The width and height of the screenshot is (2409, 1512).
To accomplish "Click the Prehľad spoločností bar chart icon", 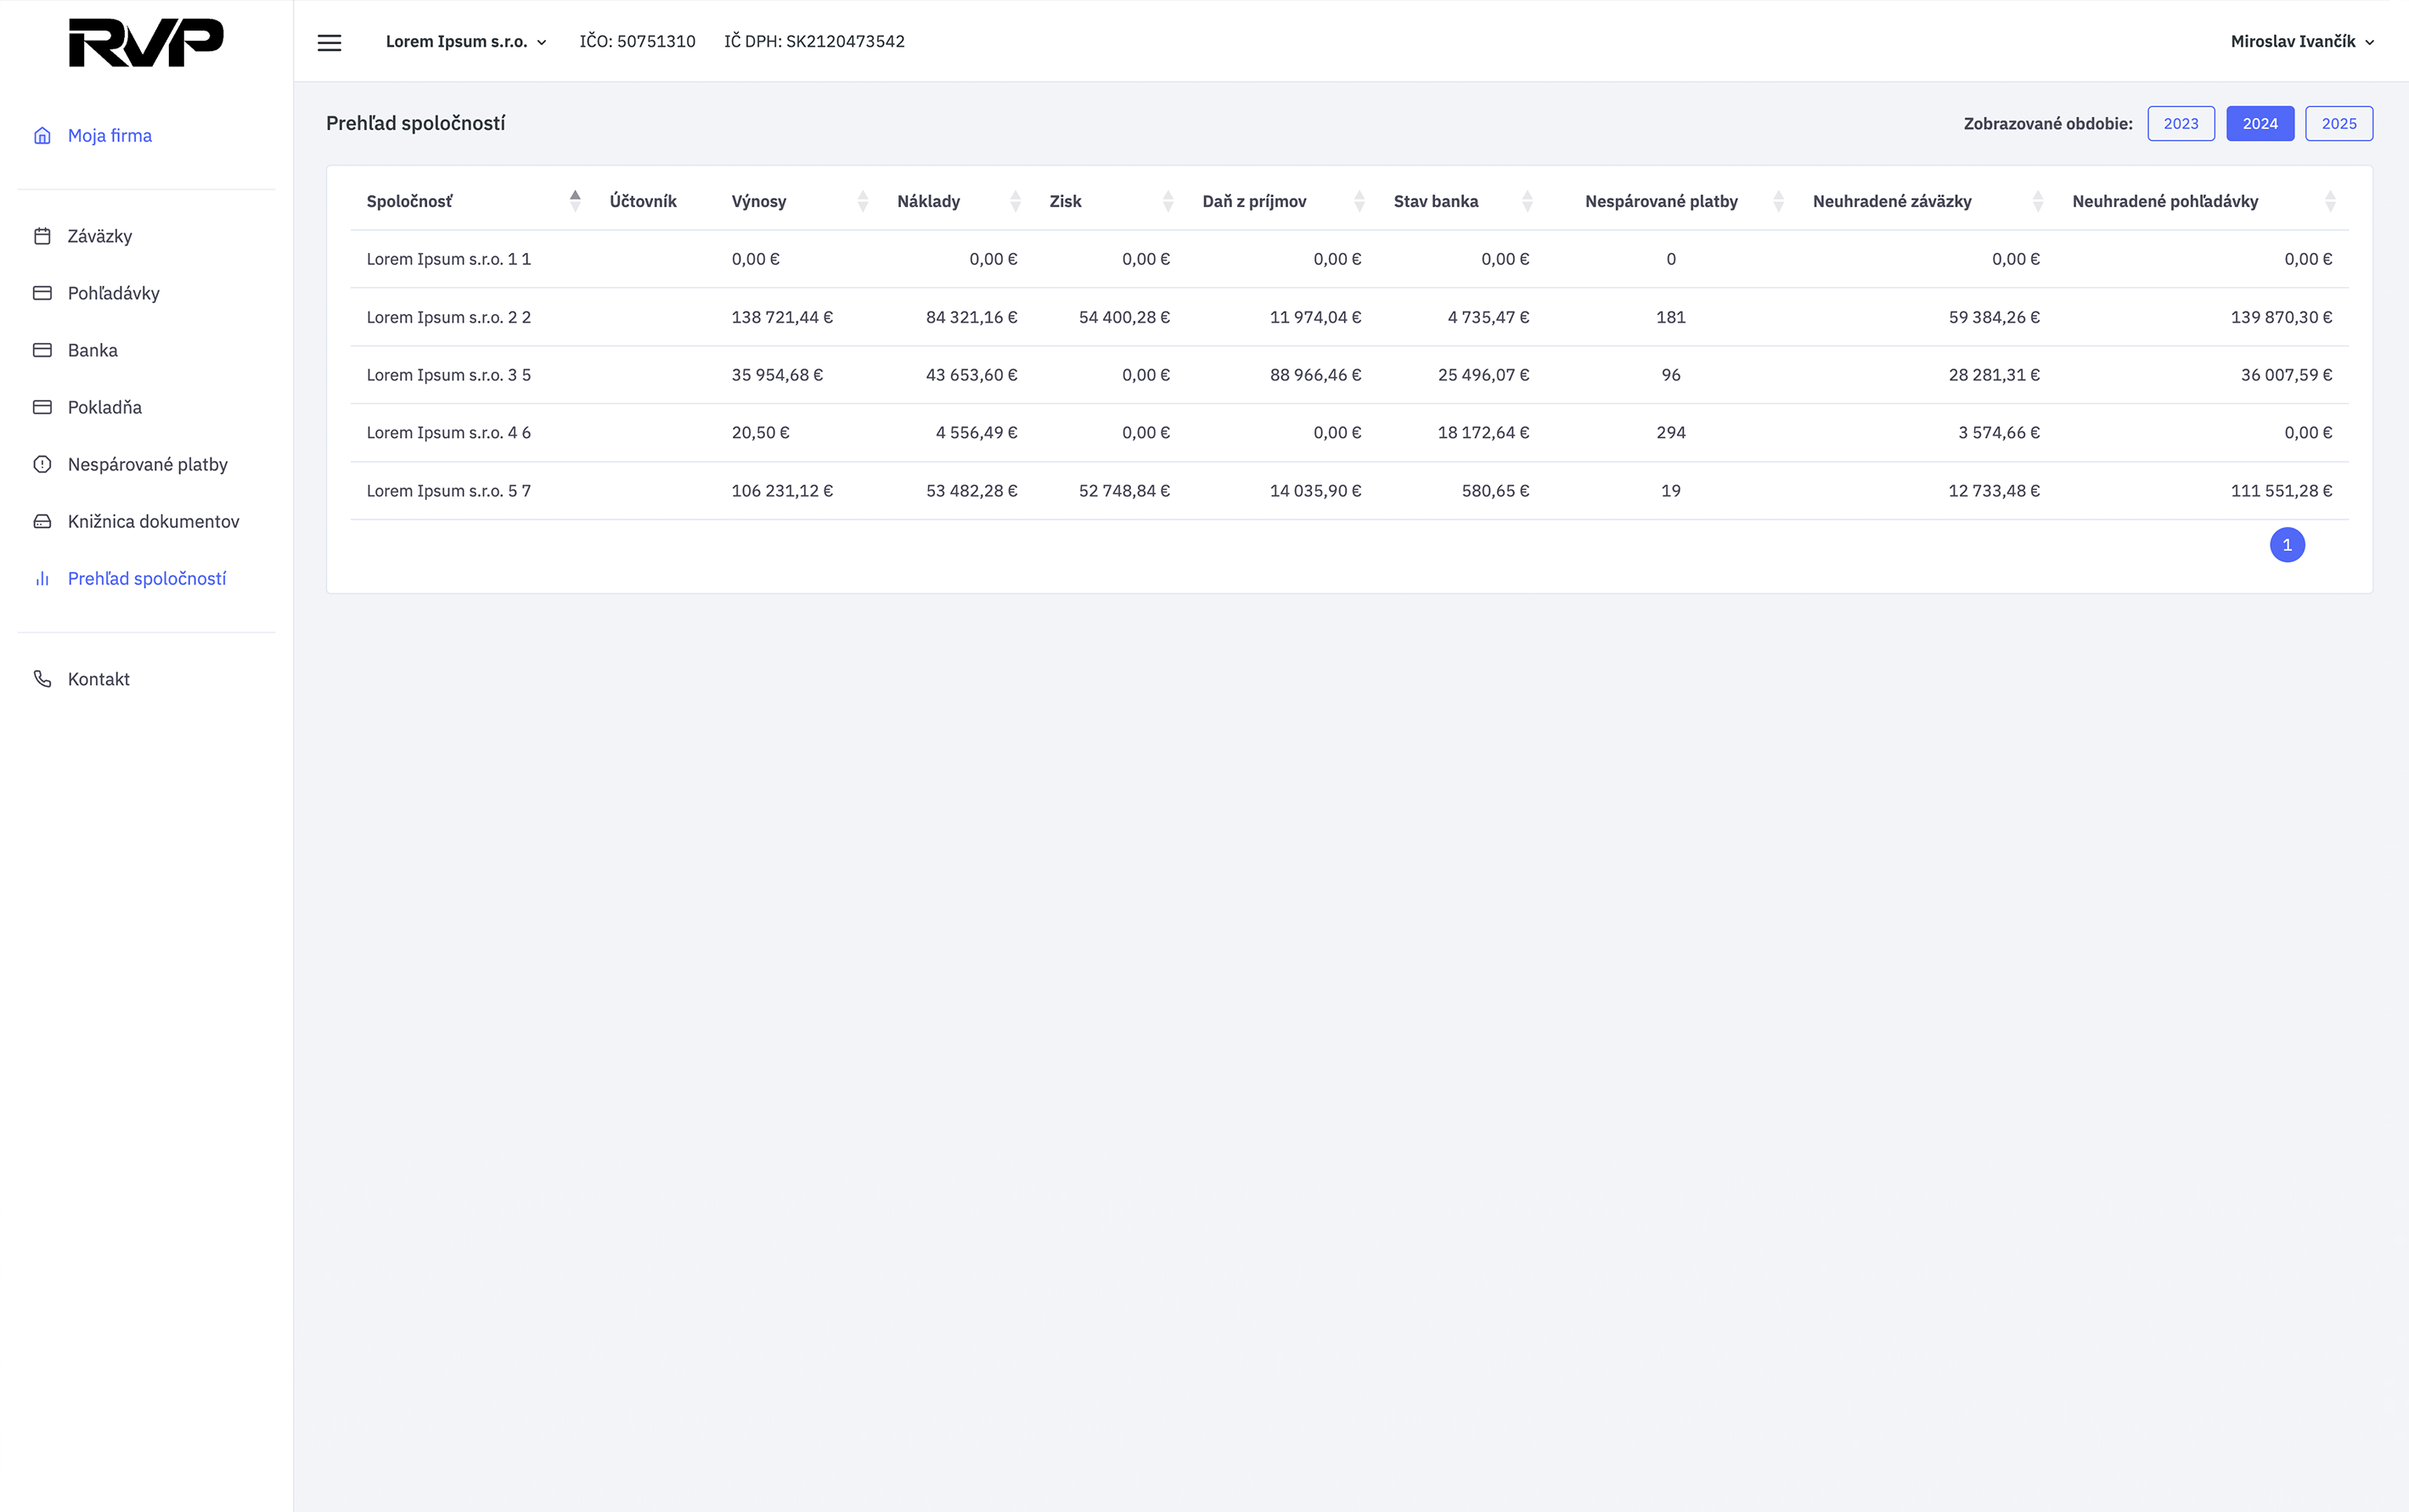I will 42,578.
